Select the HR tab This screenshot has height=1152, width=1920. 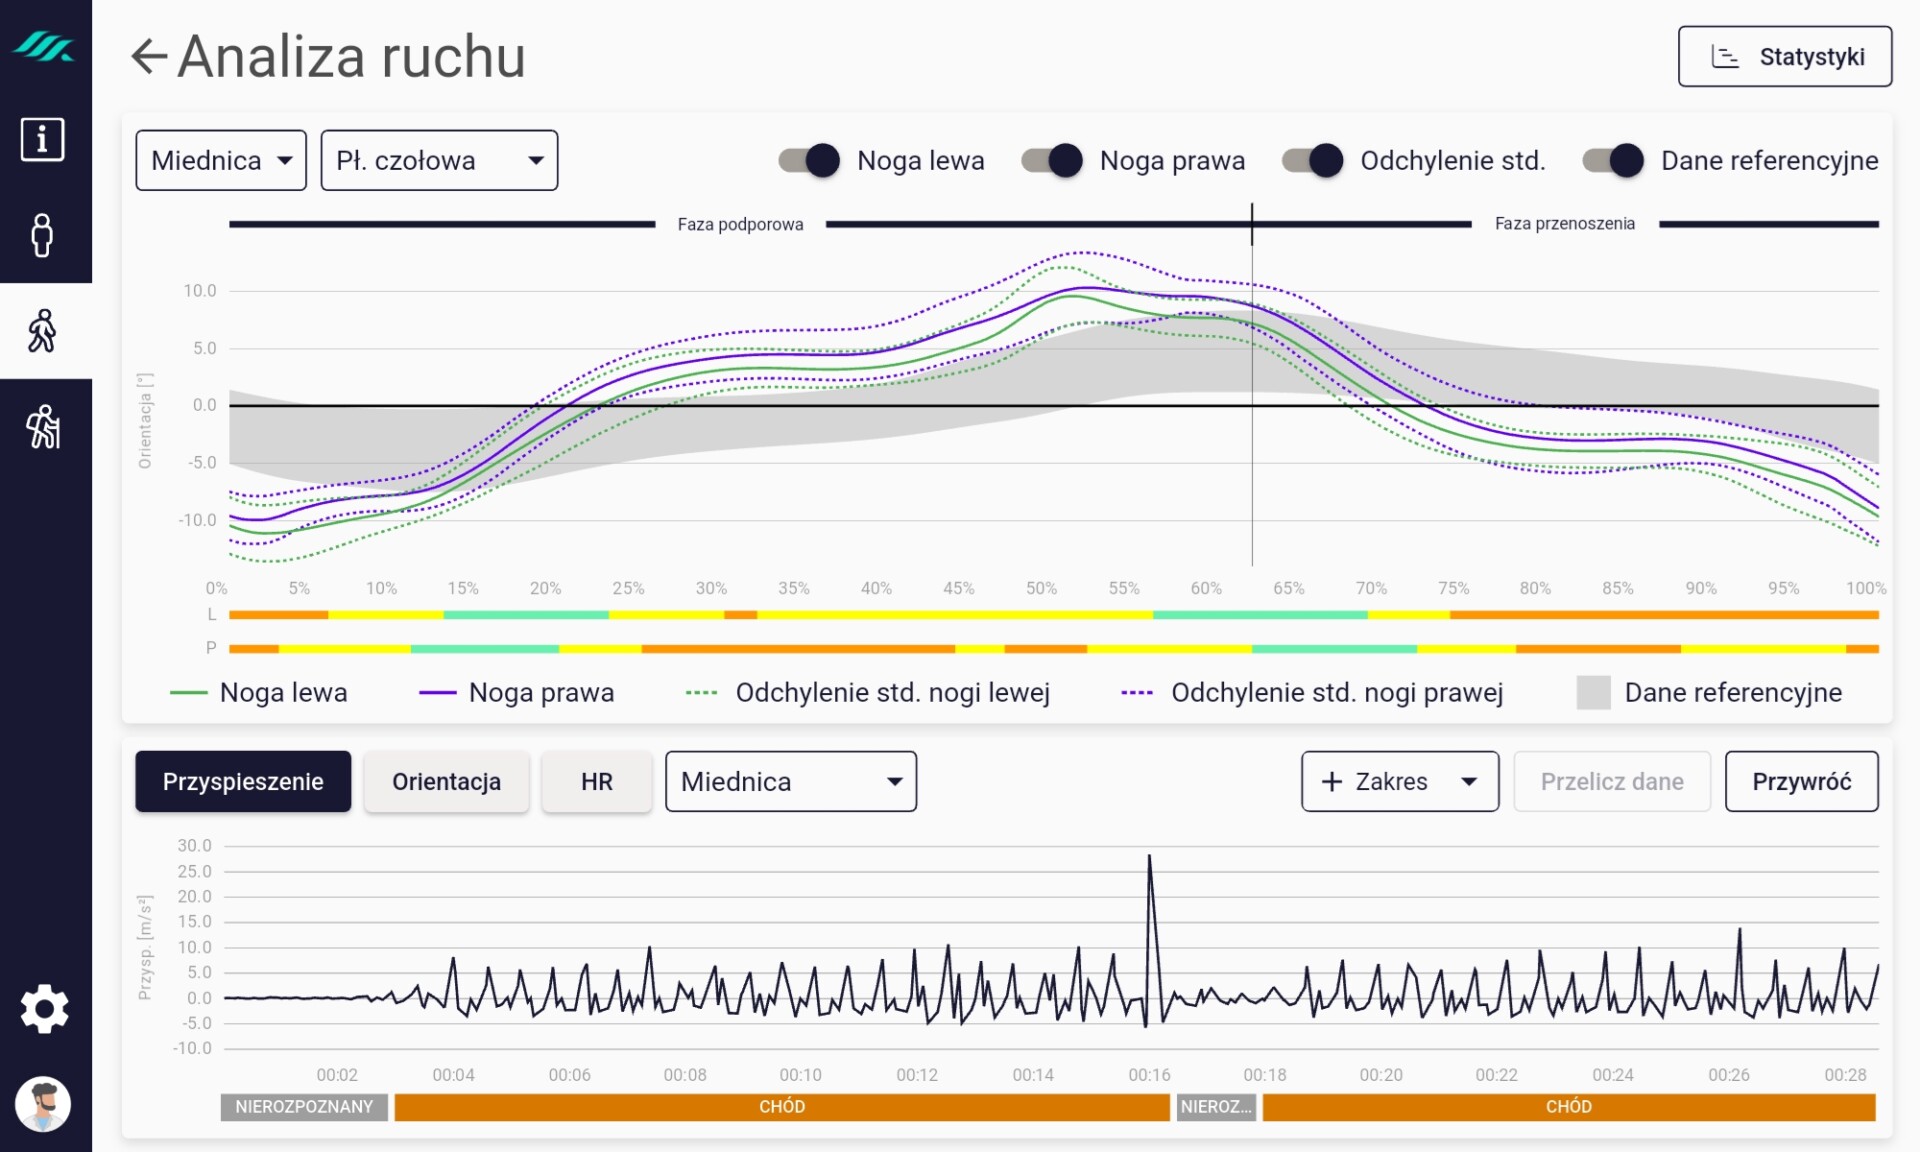click(596, 781)
